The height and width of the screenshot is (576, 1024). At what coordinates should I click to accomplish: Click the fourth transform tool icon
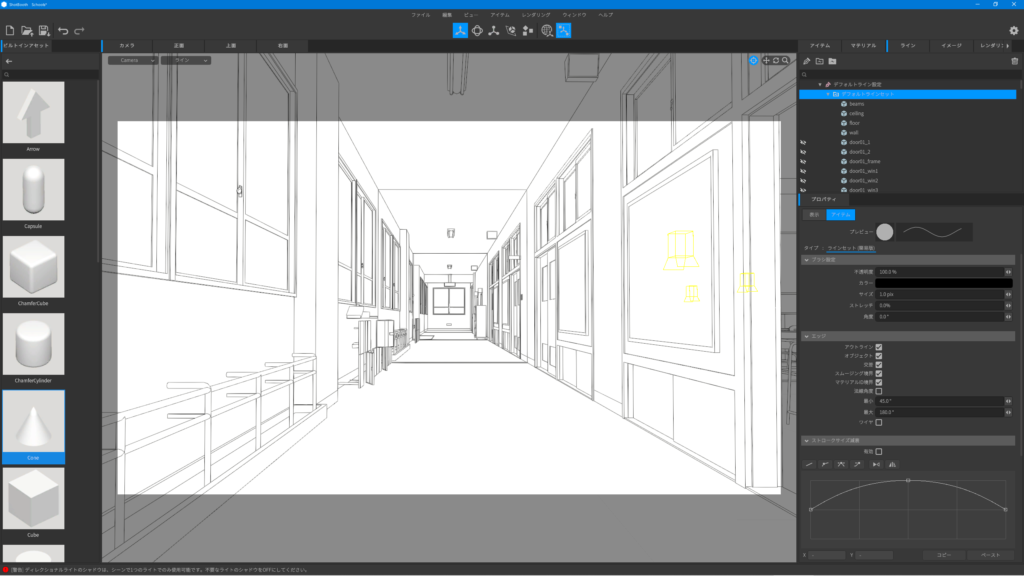point(511,30)
